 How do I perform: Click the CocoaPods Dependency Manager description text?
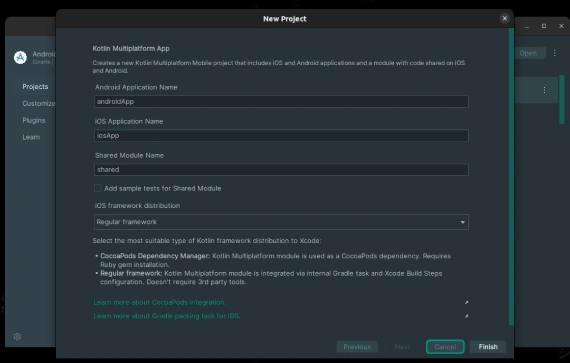(x=275, y=260)
